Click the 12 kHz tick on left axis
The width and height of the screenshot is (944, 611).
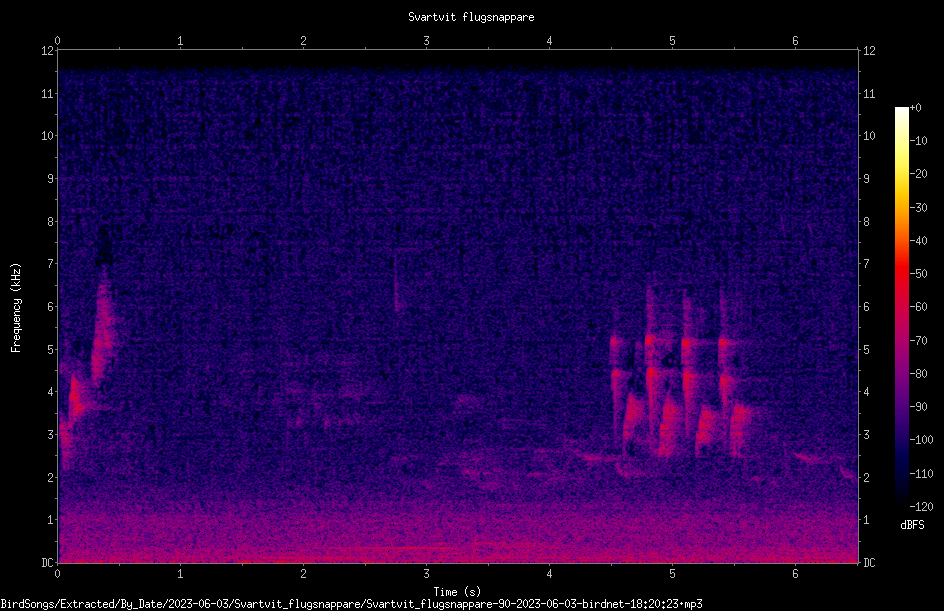(x=48, y=51)
